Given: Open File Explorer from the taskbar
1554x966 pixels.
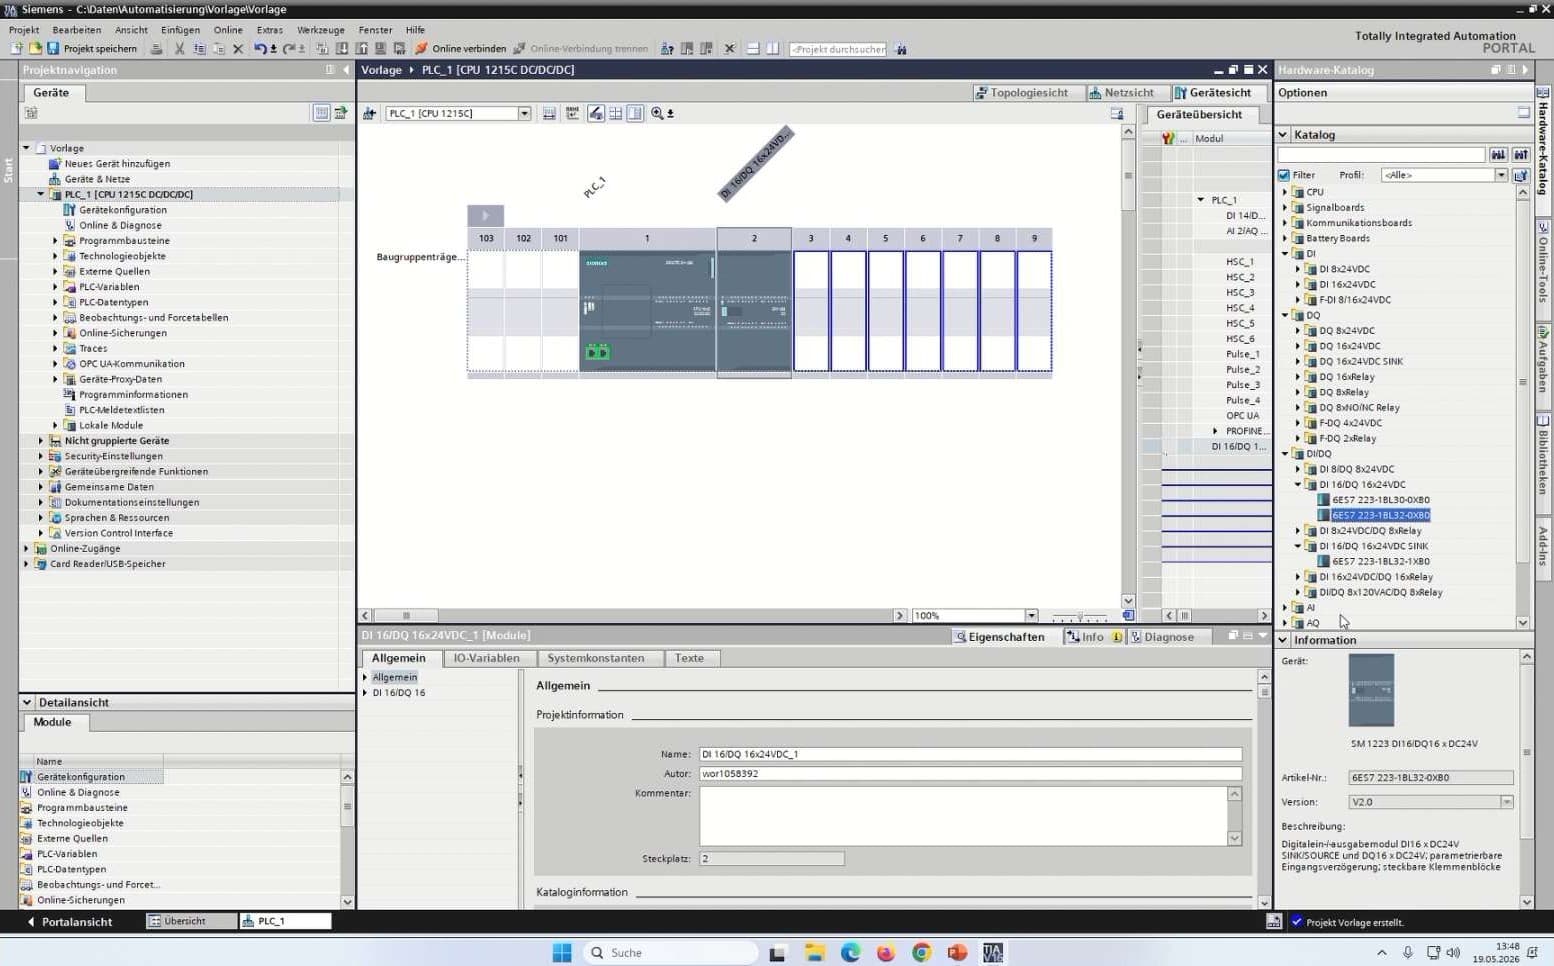Looking at the screenshot, I should pos(814,952).
